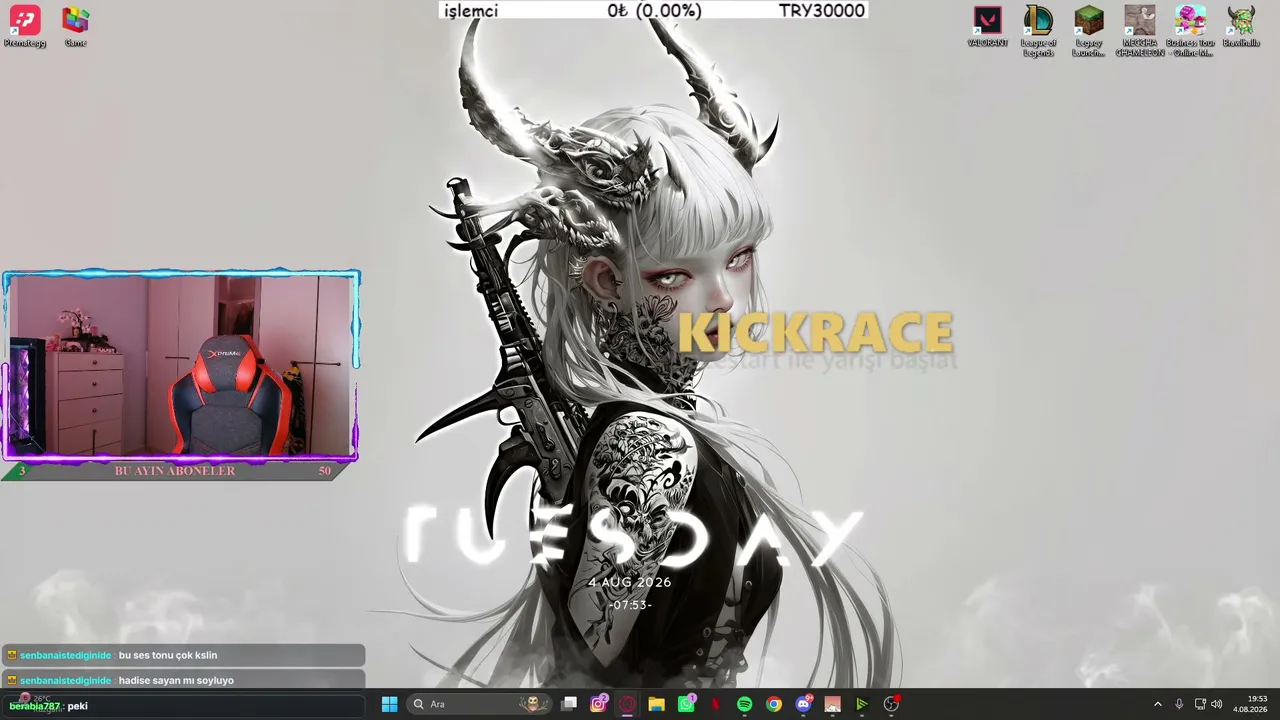Click the 'işlemci' label in top overlay
This screenshot has height=720, width=1280.
[471, 11]
